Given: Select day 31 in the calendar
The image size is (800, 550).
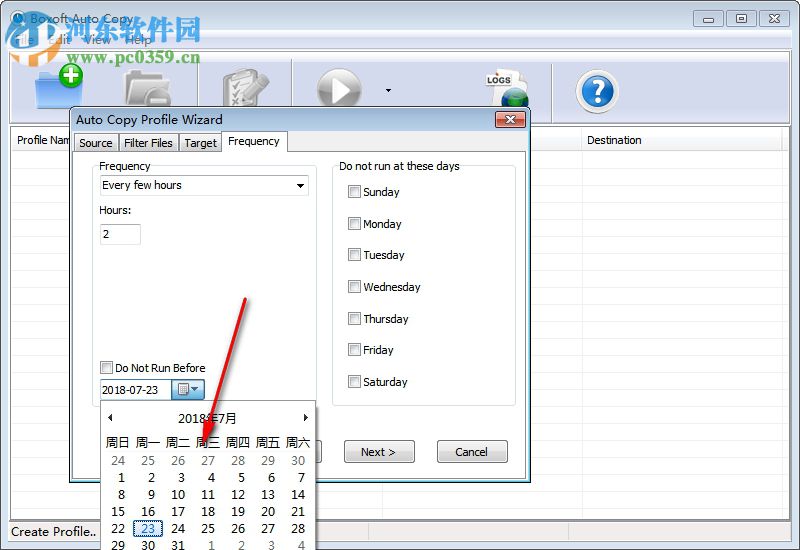Looking at the screenshot, I should (178, 545).
